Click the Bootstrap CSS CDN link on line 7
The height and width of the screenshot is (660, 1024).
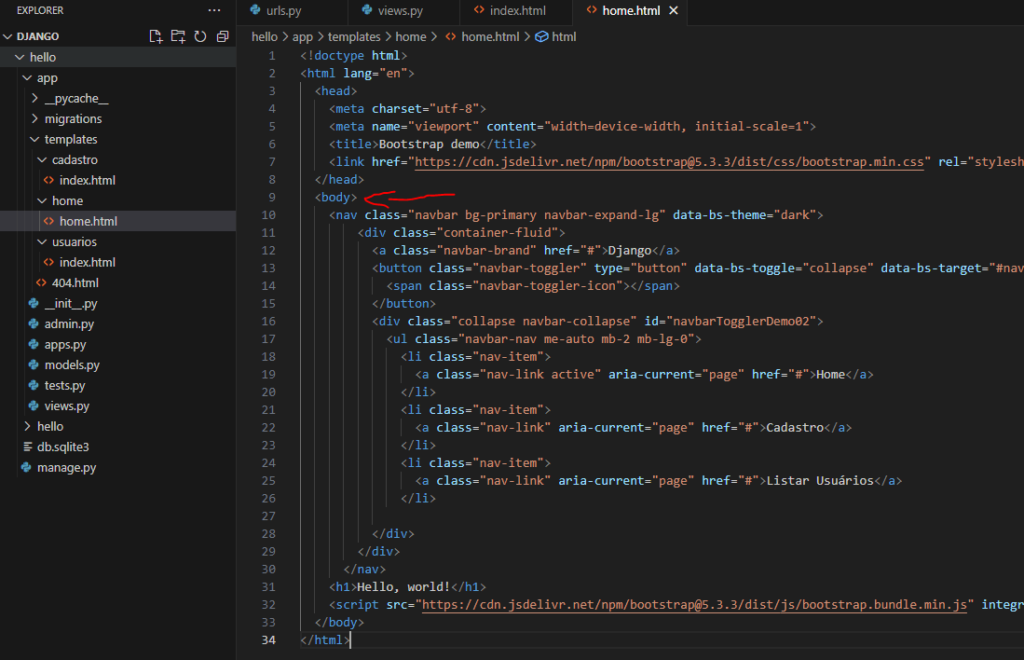[672, 162]
